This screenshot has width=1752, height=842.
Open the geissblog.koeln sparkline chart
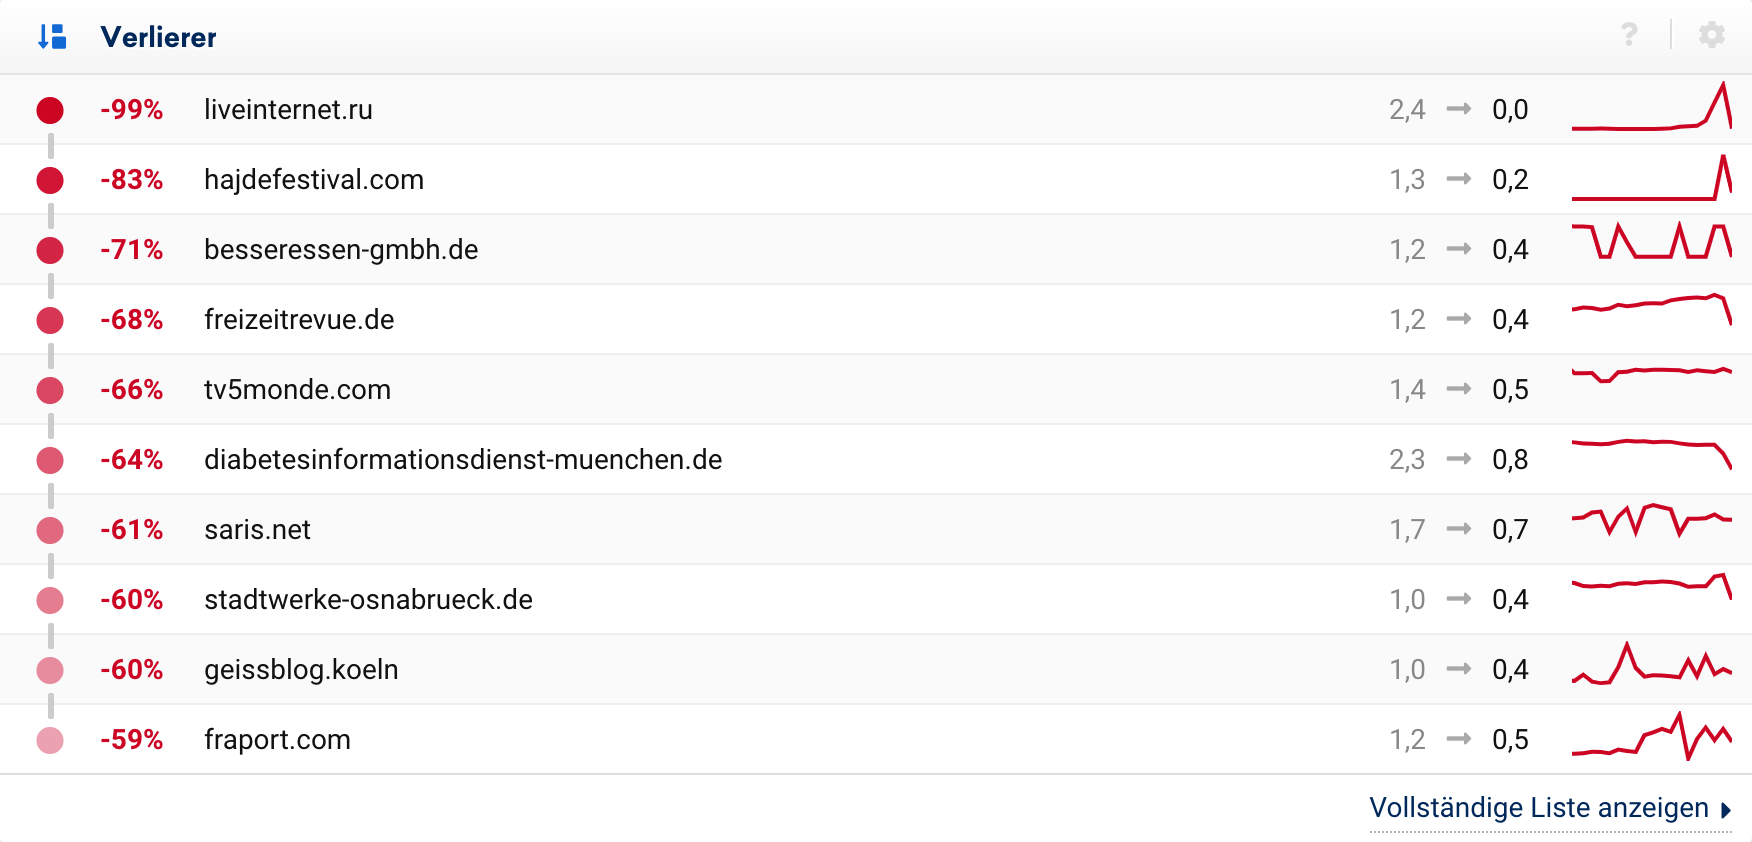coord(1651,665)
